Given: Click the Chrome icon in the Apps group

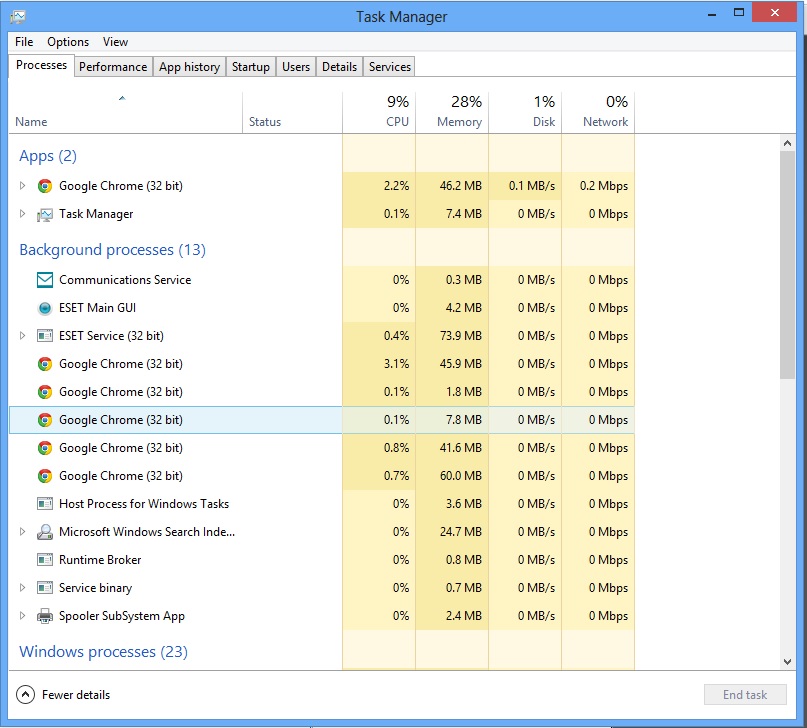Looking at the screenshot, I should point(45,186).
